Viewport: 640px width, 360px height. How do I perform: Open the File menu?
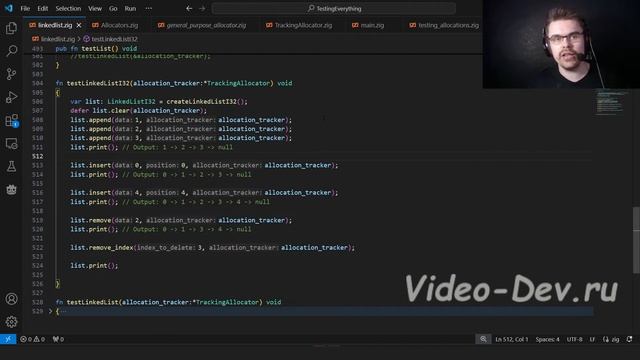tap(25, 8)
